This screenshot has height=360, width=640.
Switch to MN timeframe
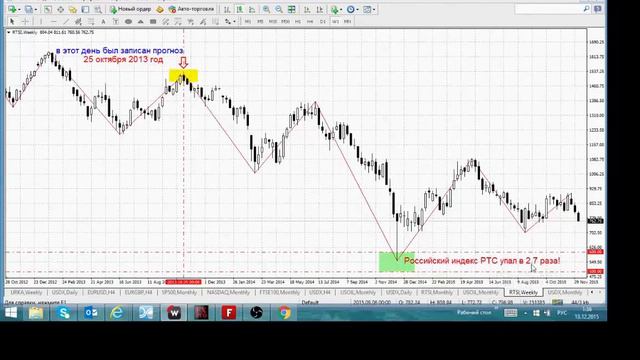pyautogui.click(x=347, y=21)
